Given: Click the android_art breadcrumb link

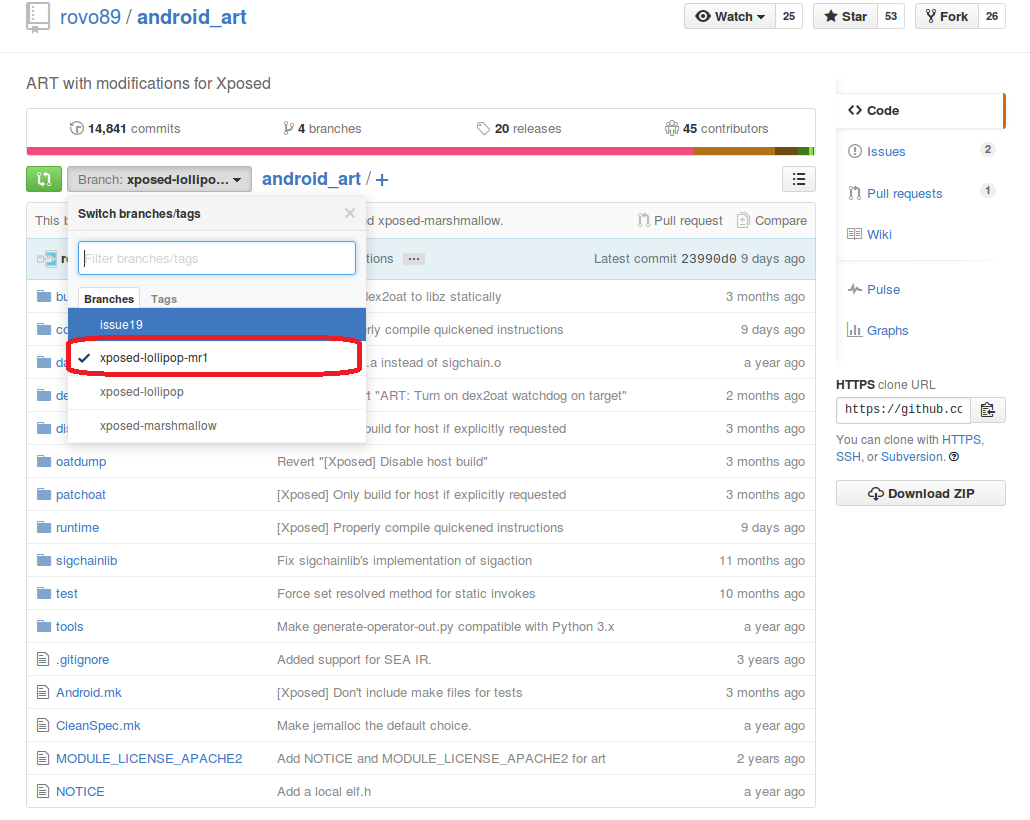Looking at the screenshot, I should tap(311, 179).
